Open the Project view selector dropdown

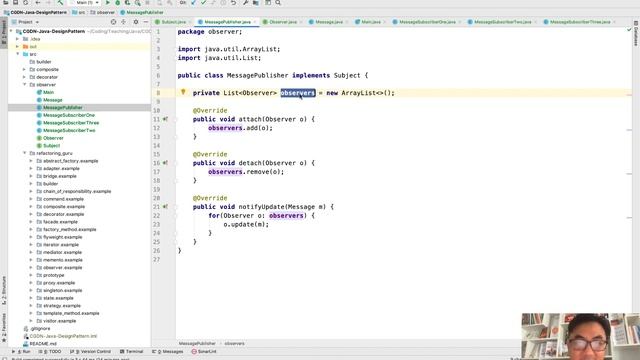coord(25,22)
